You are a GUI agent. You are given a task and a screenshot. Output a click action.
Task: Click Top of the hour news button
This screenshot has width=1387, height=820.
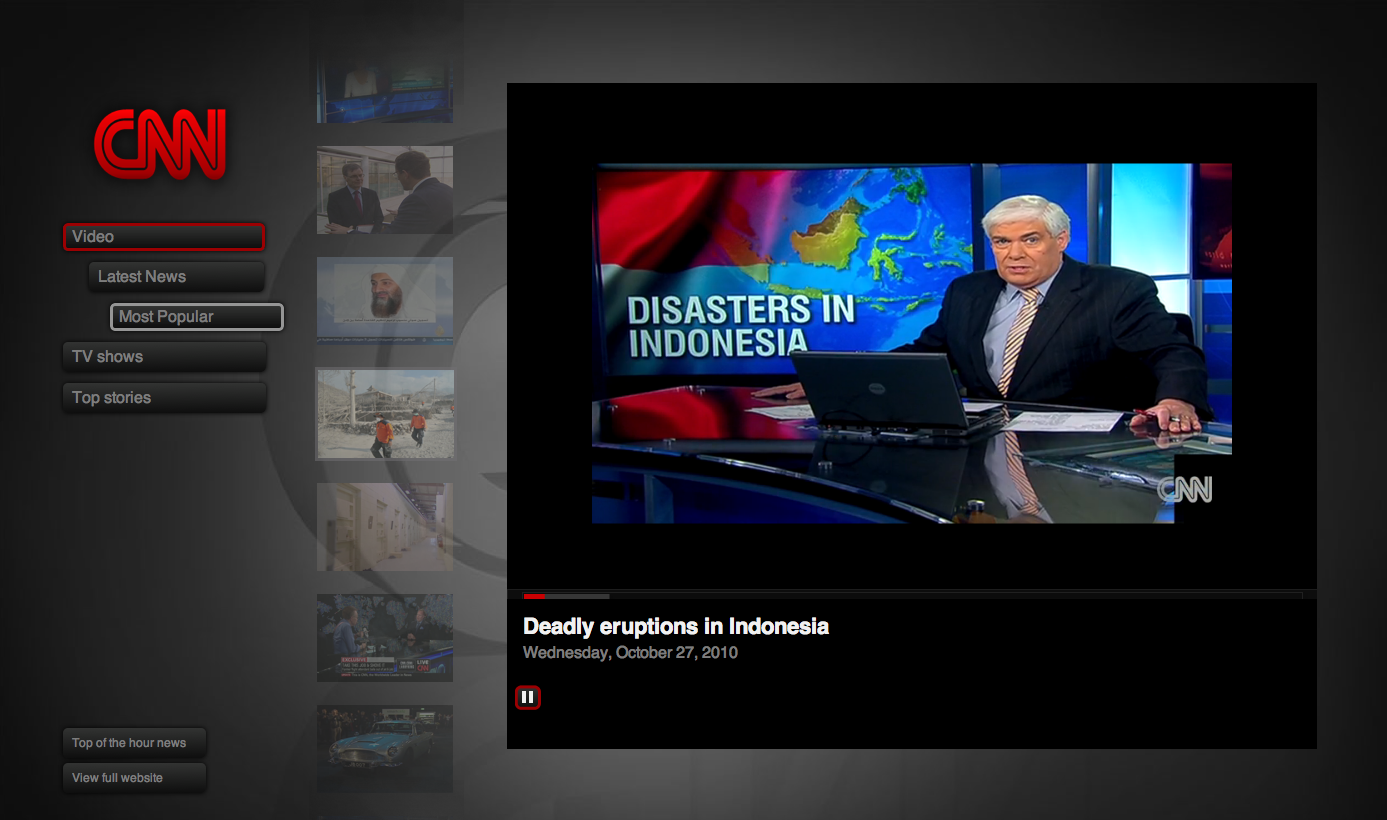click(134, 743)
